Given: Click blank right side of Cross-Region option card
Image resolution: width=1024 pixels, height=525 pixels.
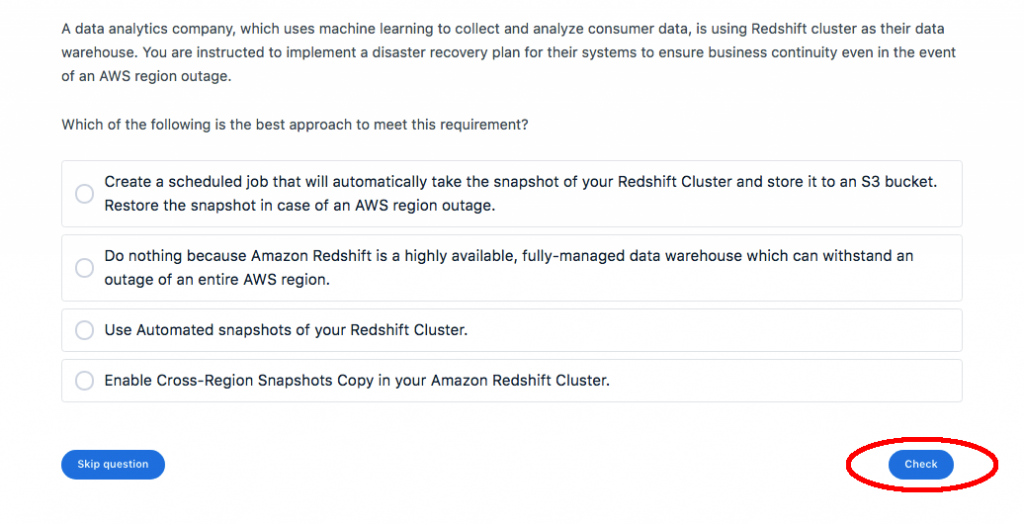Looking at the screenshot, I should pyautogui.click(x=800, y=381).
